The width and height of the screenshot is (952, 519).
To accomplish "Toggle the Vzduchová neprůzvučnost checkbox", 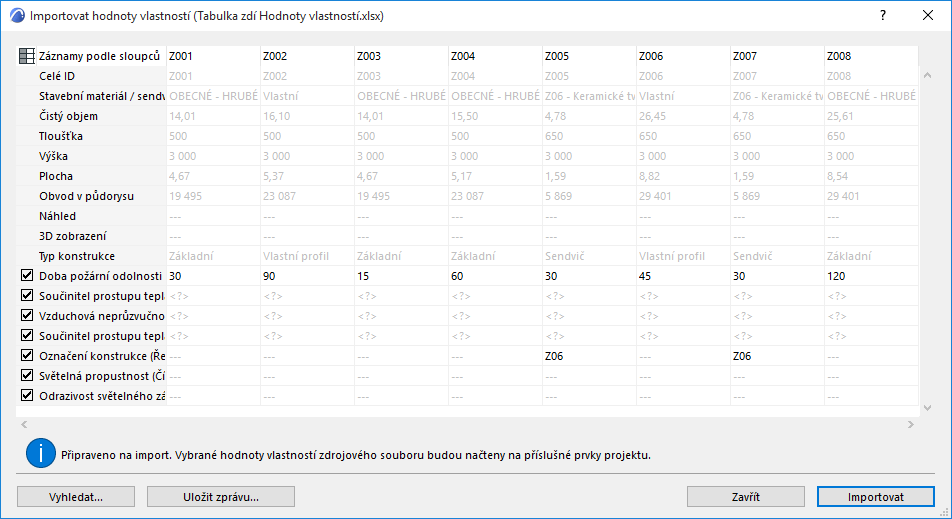I will (x=27, y=316).
